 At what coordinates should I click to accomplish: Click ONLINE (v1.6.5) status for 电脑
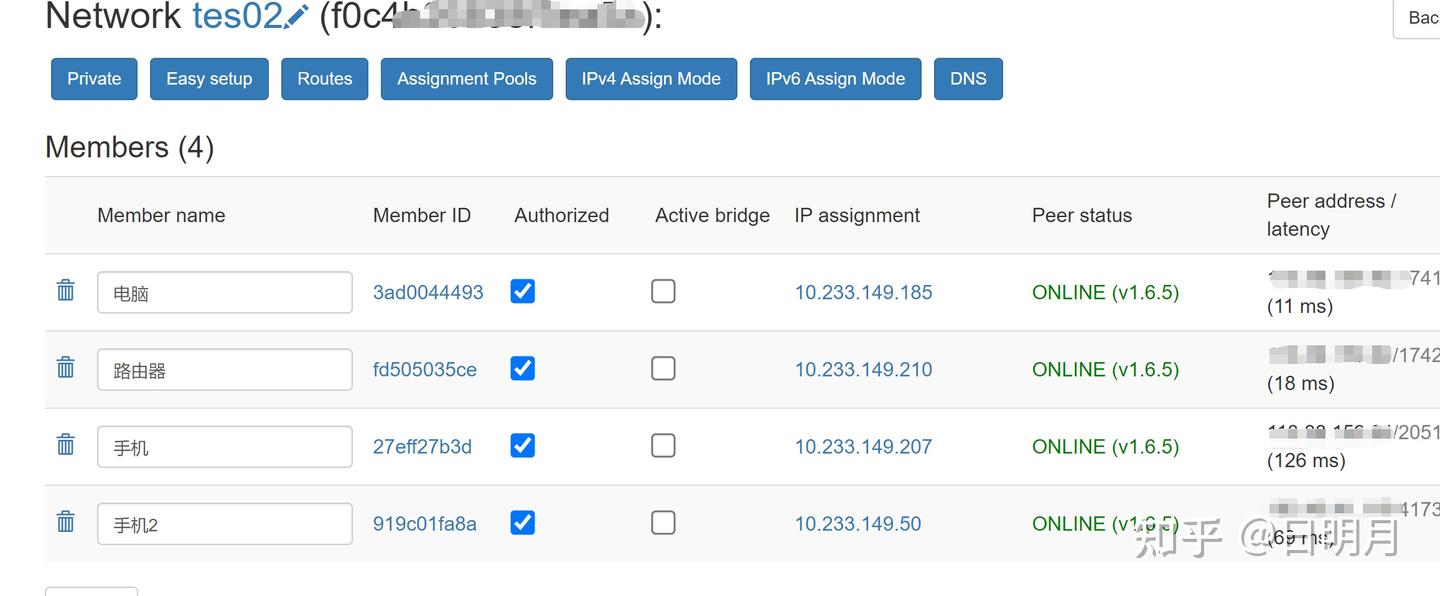coord(1105,292)
